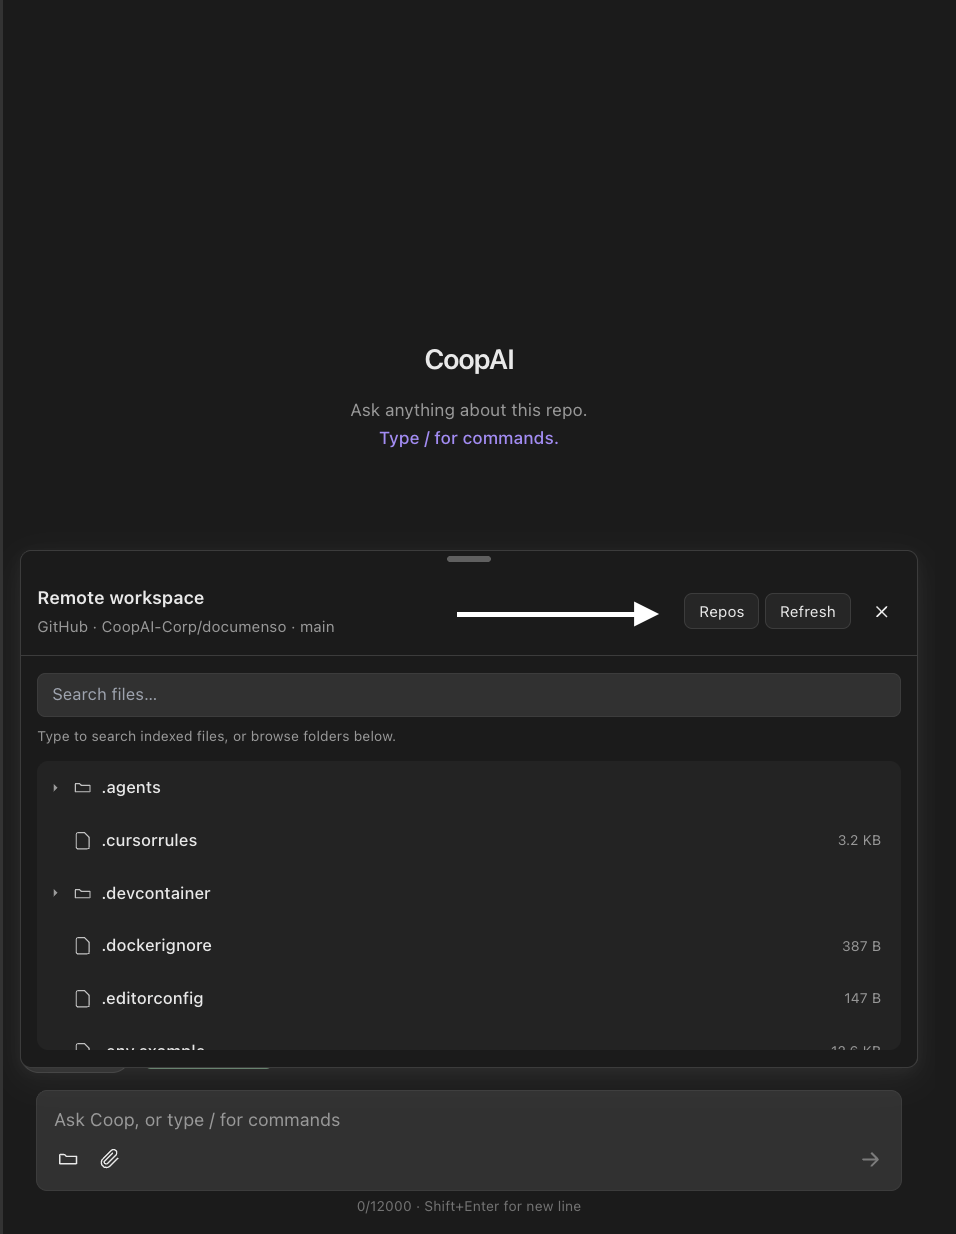Click the .dockerignore file icon
This screenshot has height=1234, width=956.
(83, 946)
